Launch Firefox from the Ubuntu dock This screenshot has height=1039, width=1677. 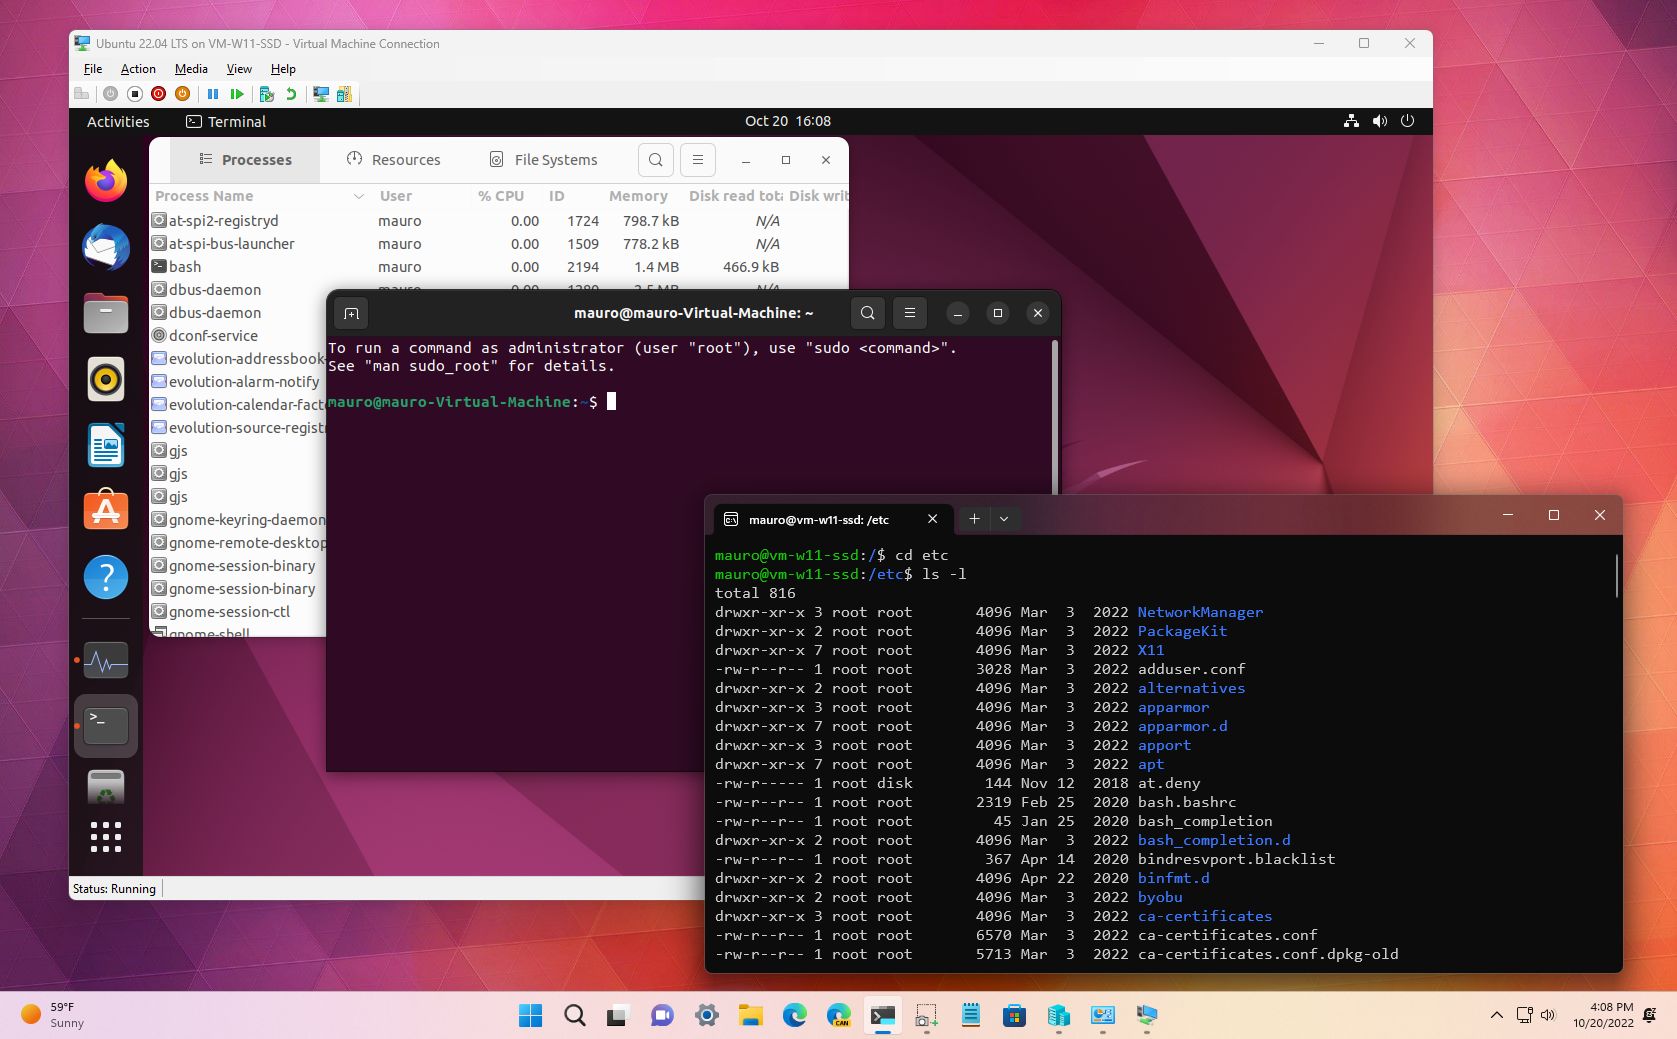[x=105, y=181]
